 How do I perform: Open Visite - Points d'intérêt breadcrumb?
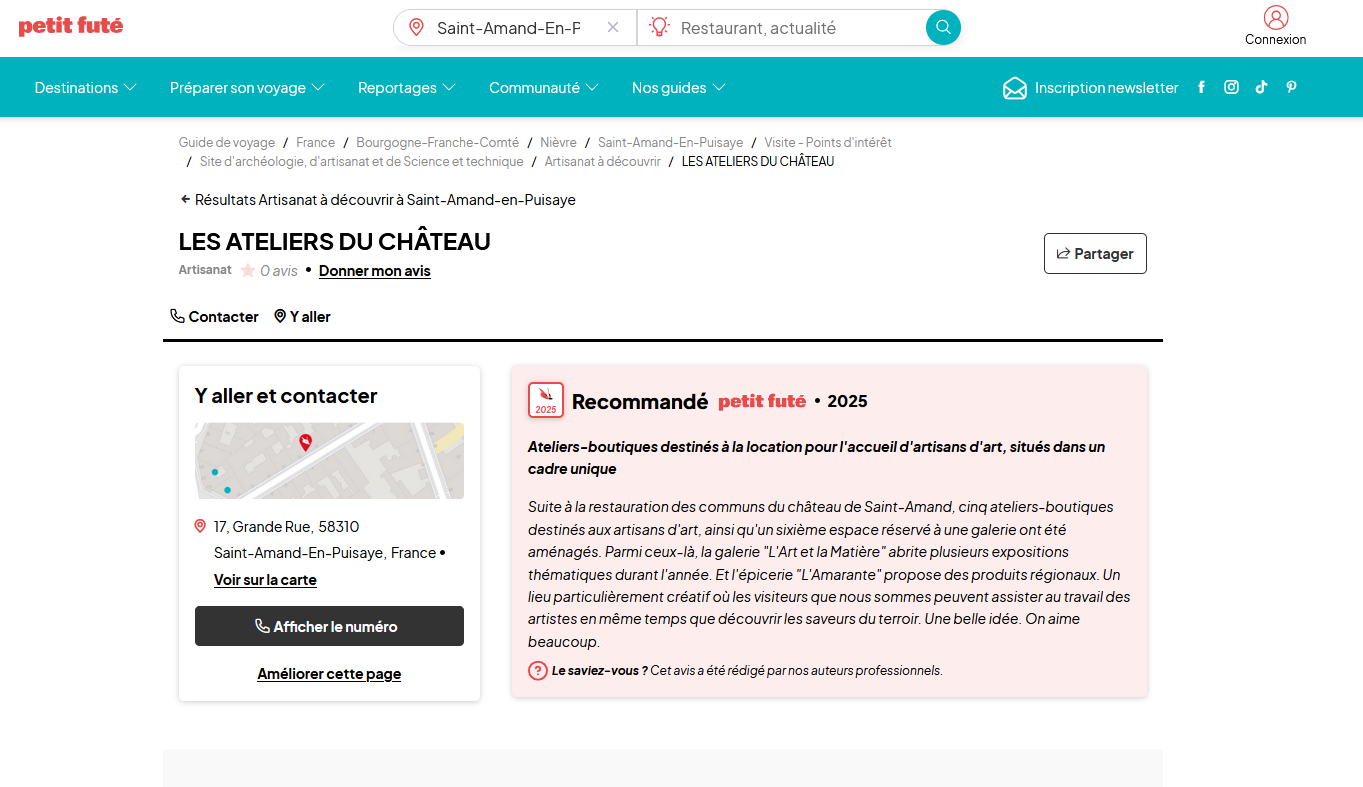pos(828,143)
